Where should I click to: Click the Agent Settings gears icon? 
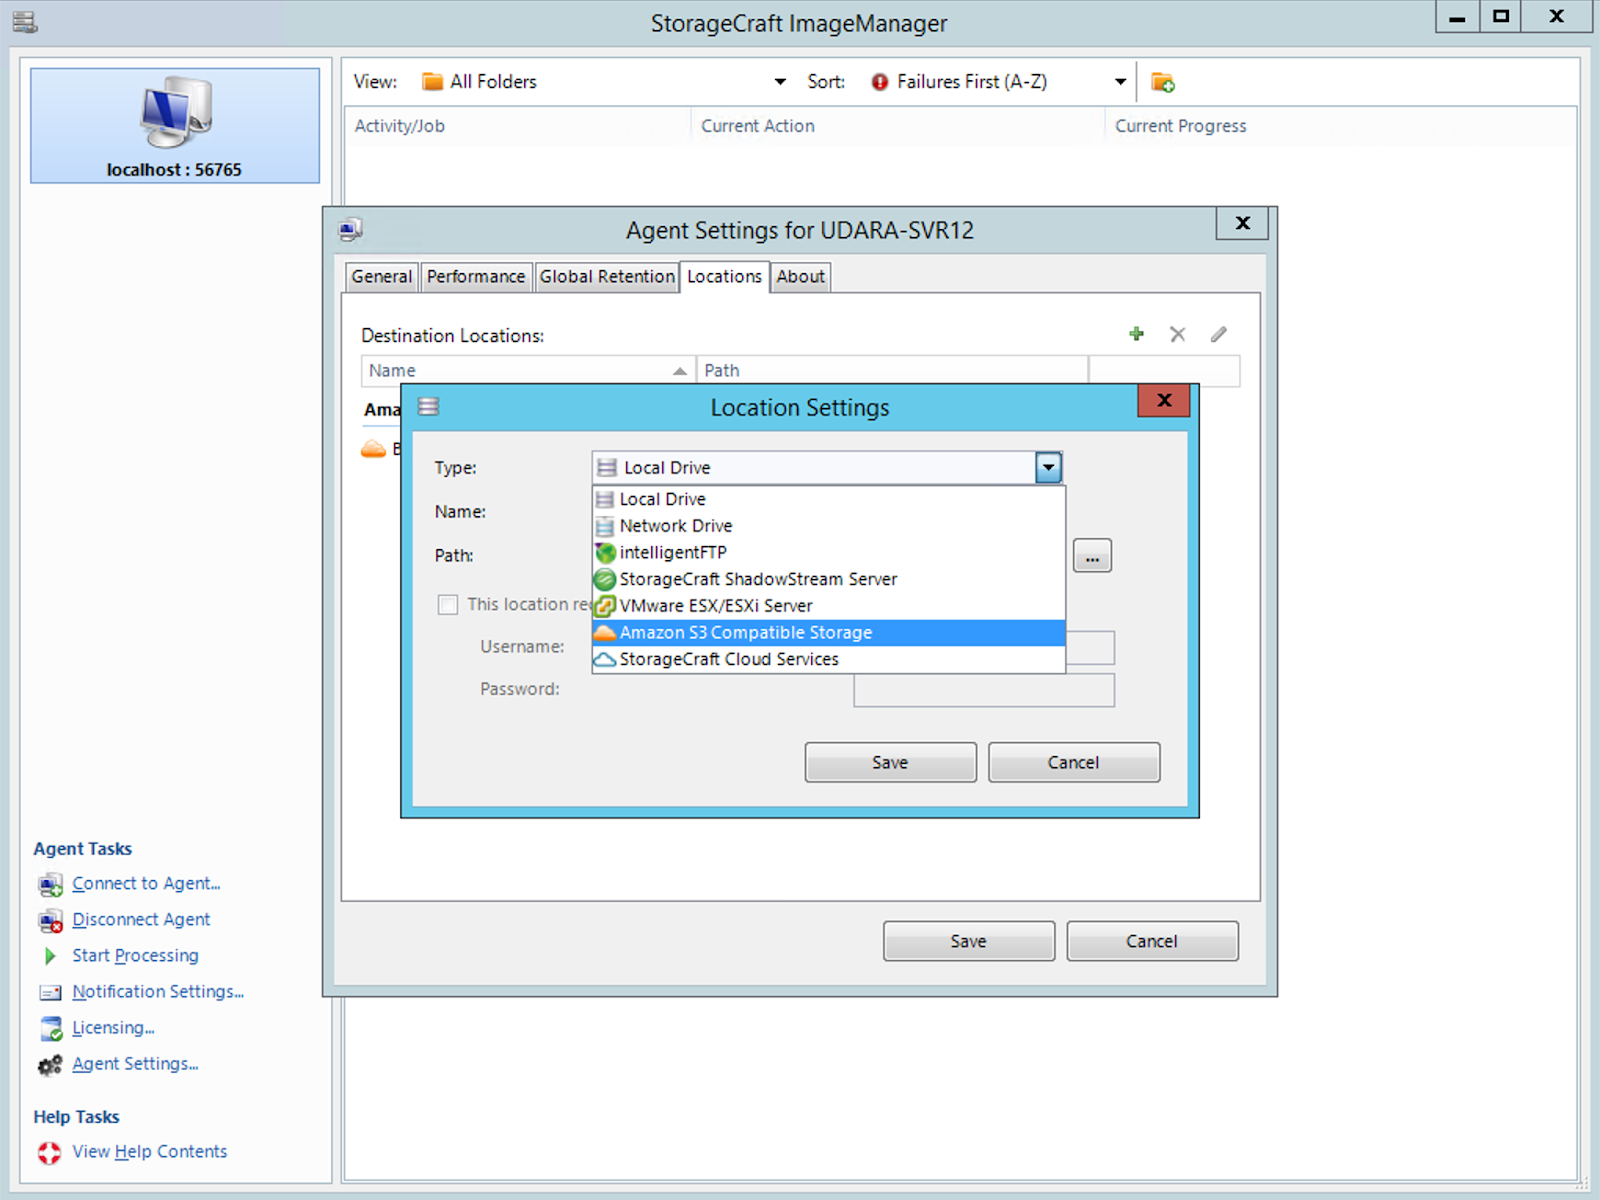pos(50,1066)
